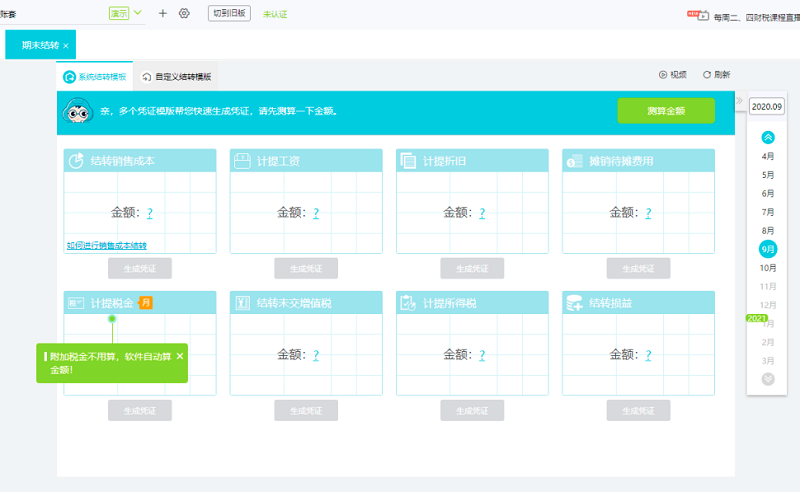Switch to 系统结转模板 tab
Screen dimensions: 800x492
point(95,77)
